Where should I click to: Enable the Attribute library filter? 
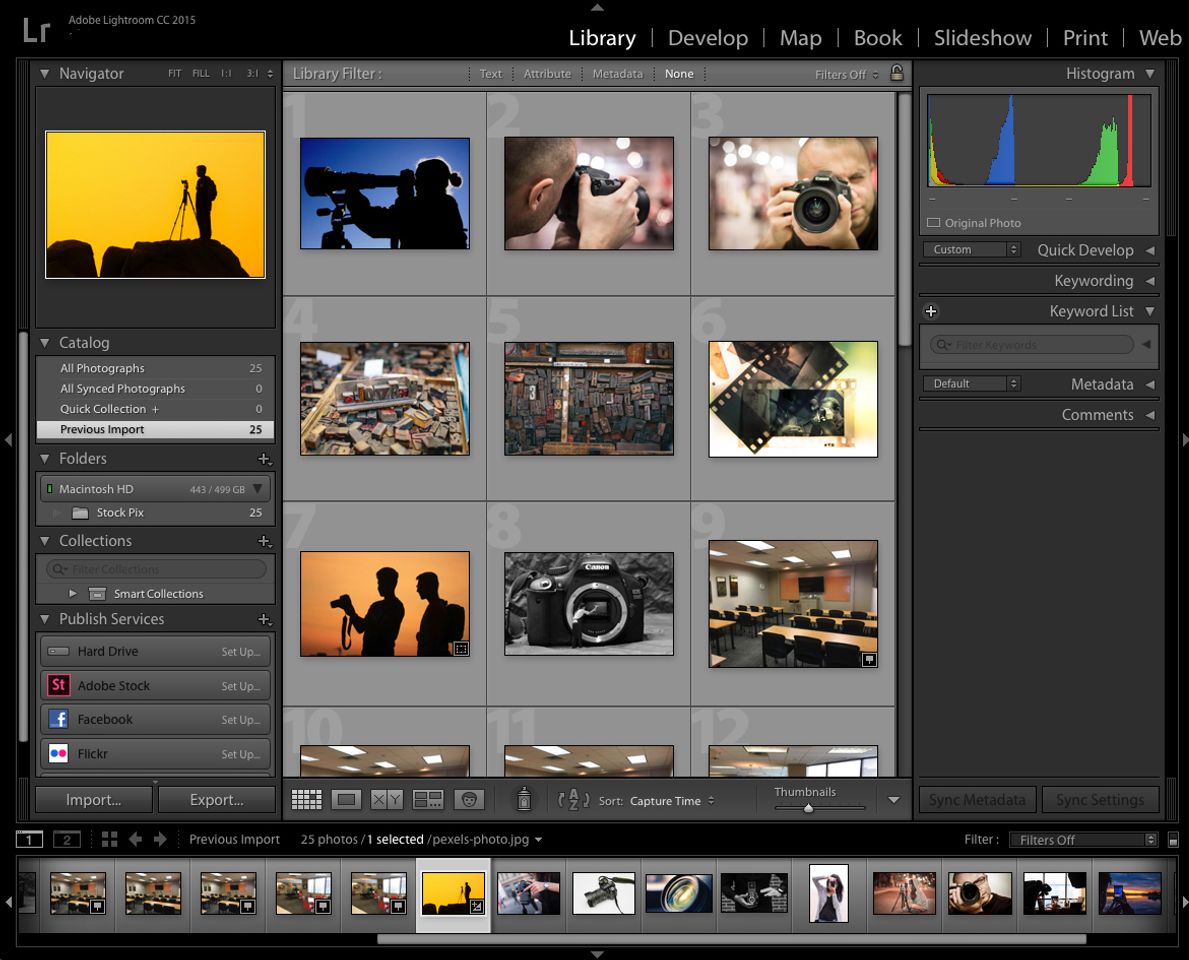coord(547,74)
